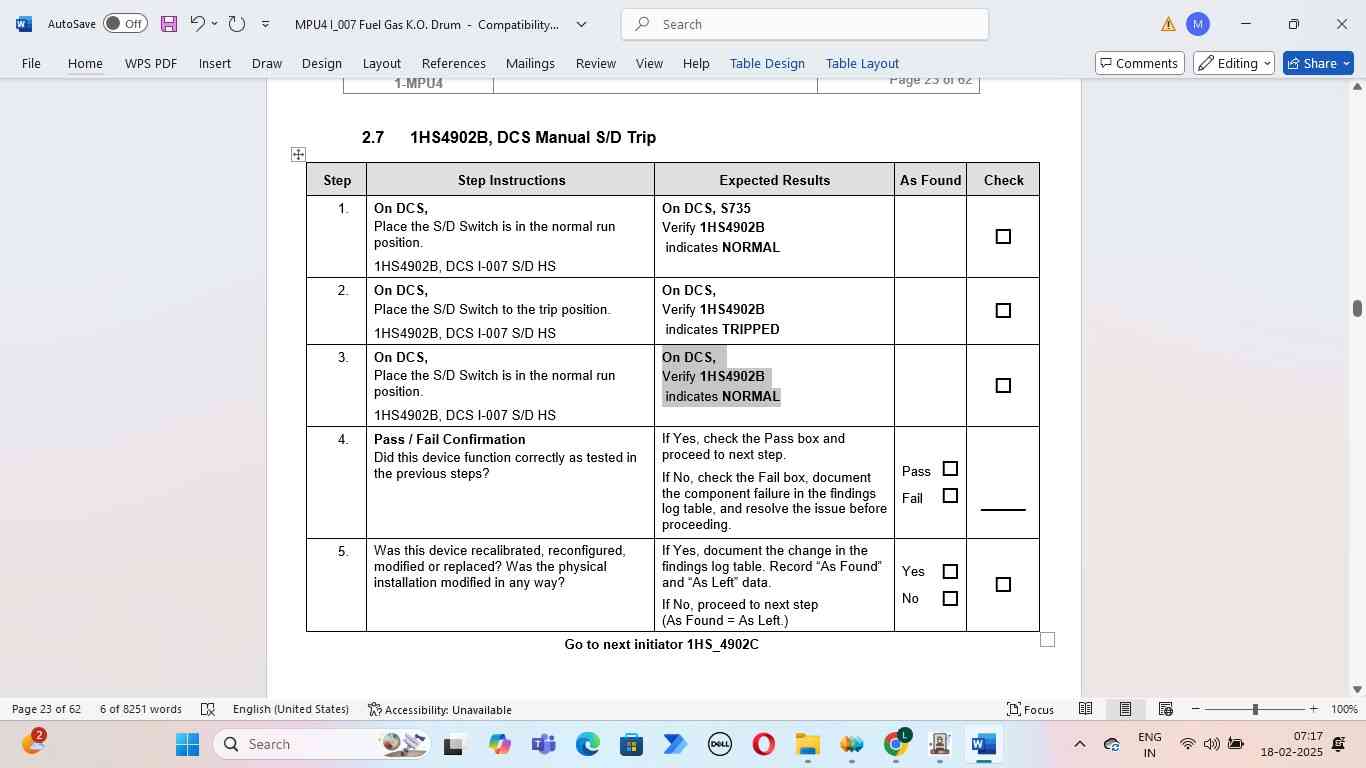Check the Step 2 check box
Image resolution: width=1366 pixels, height=768 pixels.
(1003, 311)
